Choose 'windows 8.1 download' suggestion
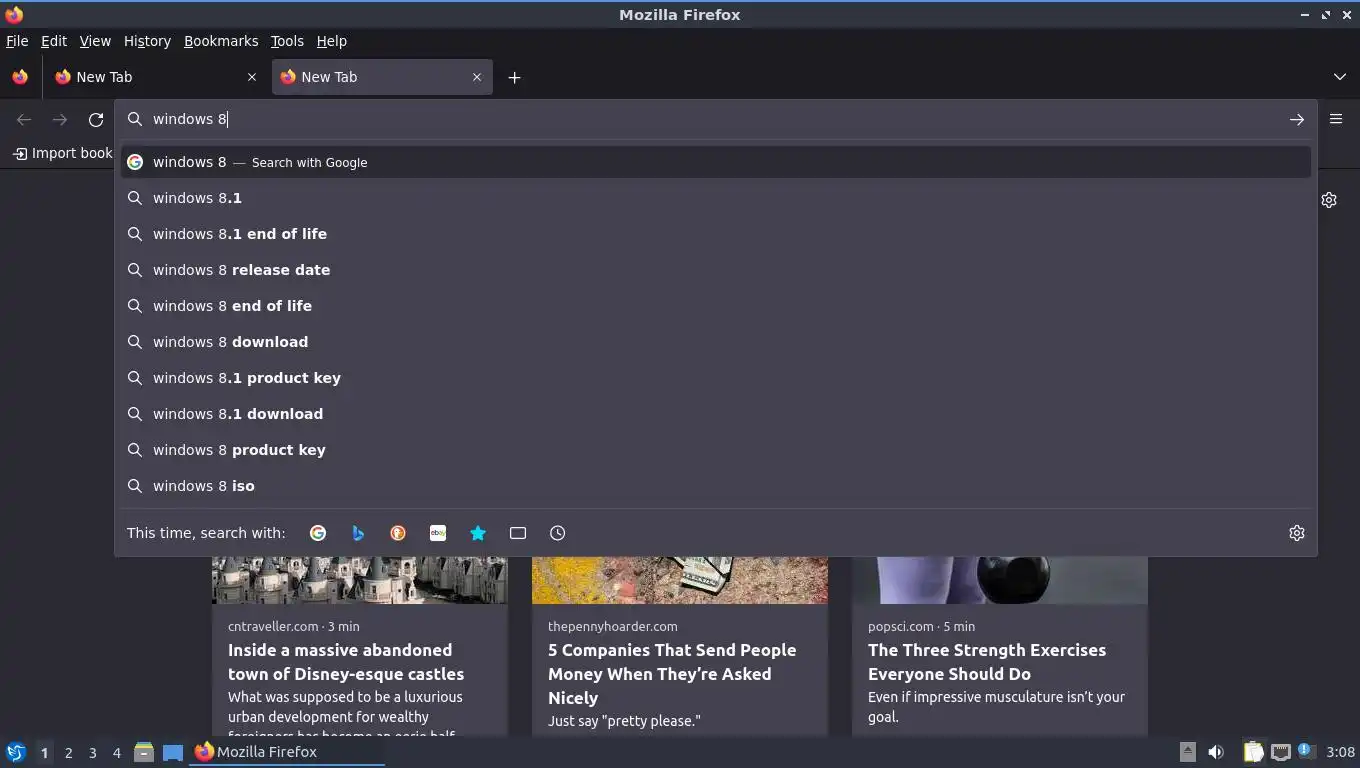The image size is (1360, 768). coord(716,414)
